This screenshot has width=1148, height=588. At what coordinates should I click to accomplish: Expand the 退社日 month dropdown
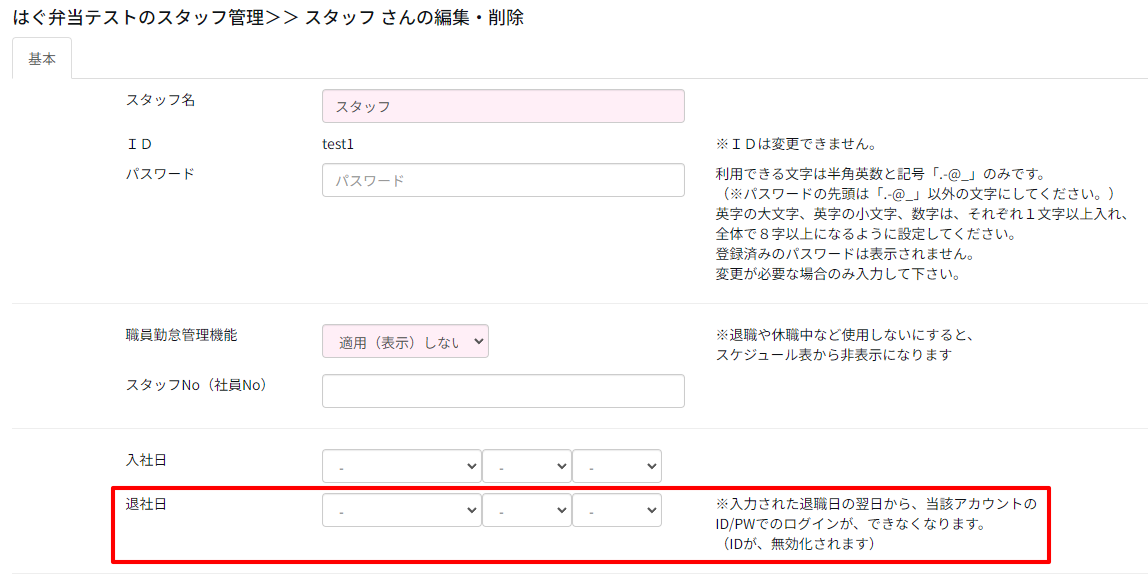pyautogui.click(x=526, y=510)
